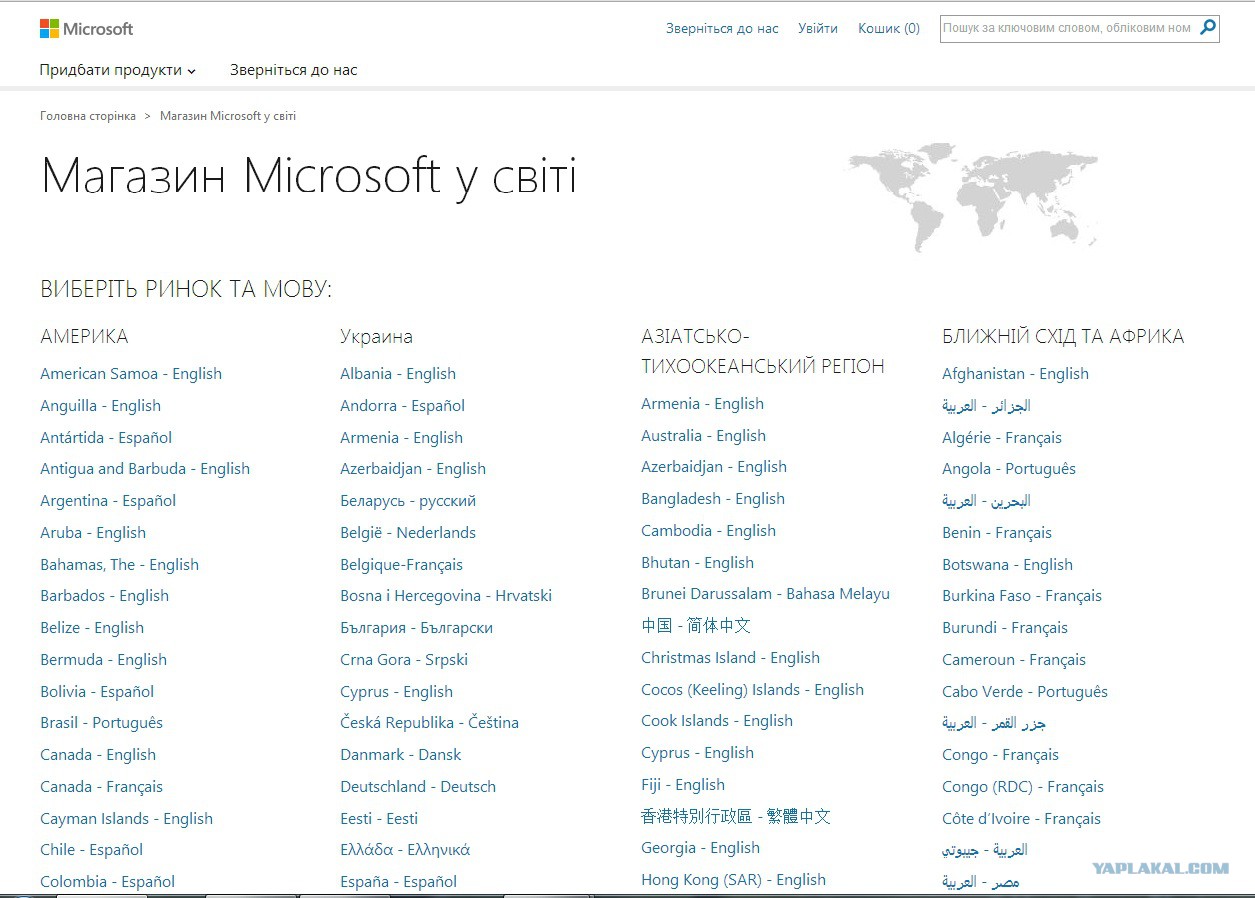Screen dimensions: 1255x898
Task: Select Australia - English
Action: [x=703, y=436]
